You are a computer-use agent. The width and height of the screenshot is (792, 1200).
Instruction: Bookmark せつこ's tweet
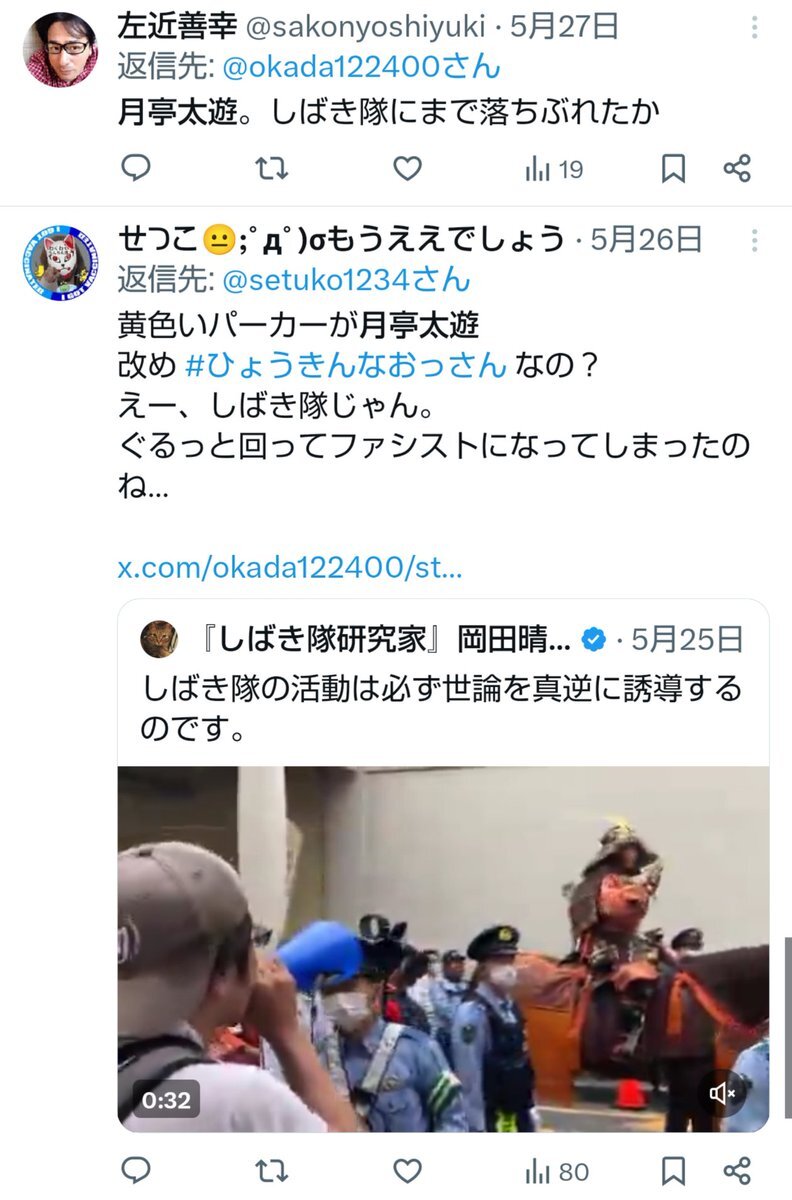click(674, 1170)
